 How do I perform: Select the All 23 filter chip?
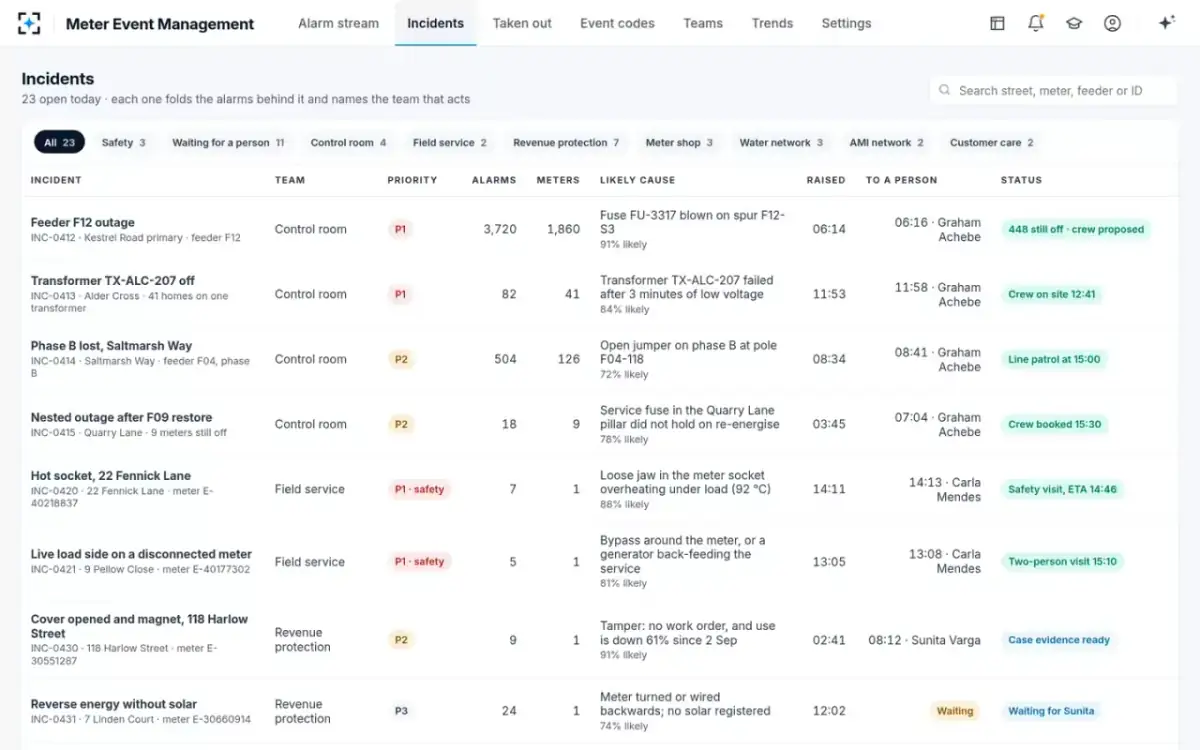(x=59, y=142)
